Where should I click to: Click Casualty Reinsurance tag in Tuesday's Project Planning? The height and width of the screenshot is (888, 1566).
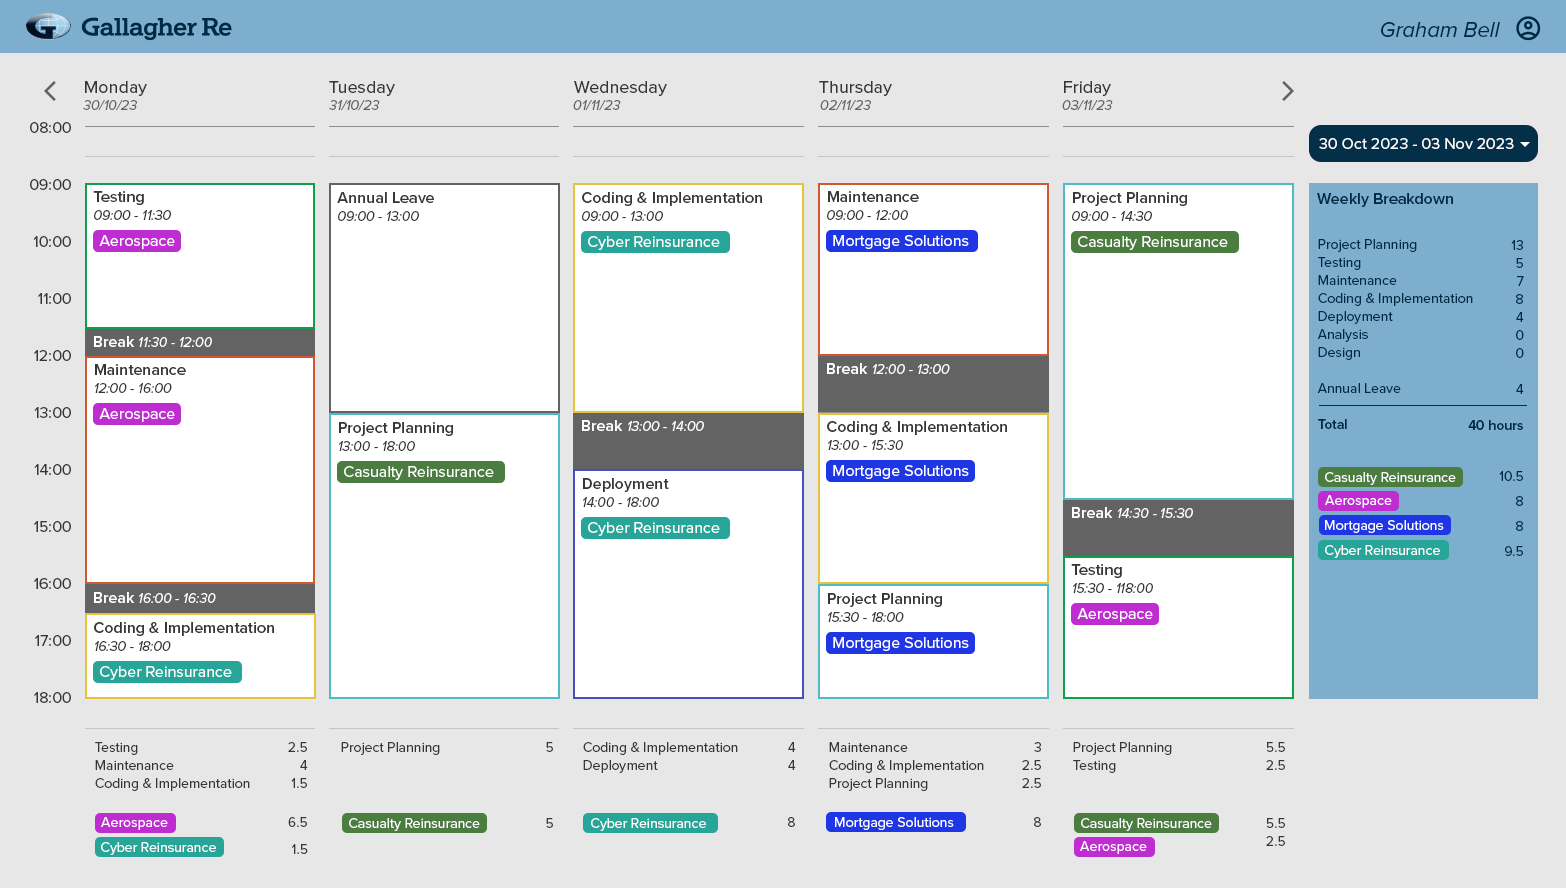[419, 472]
